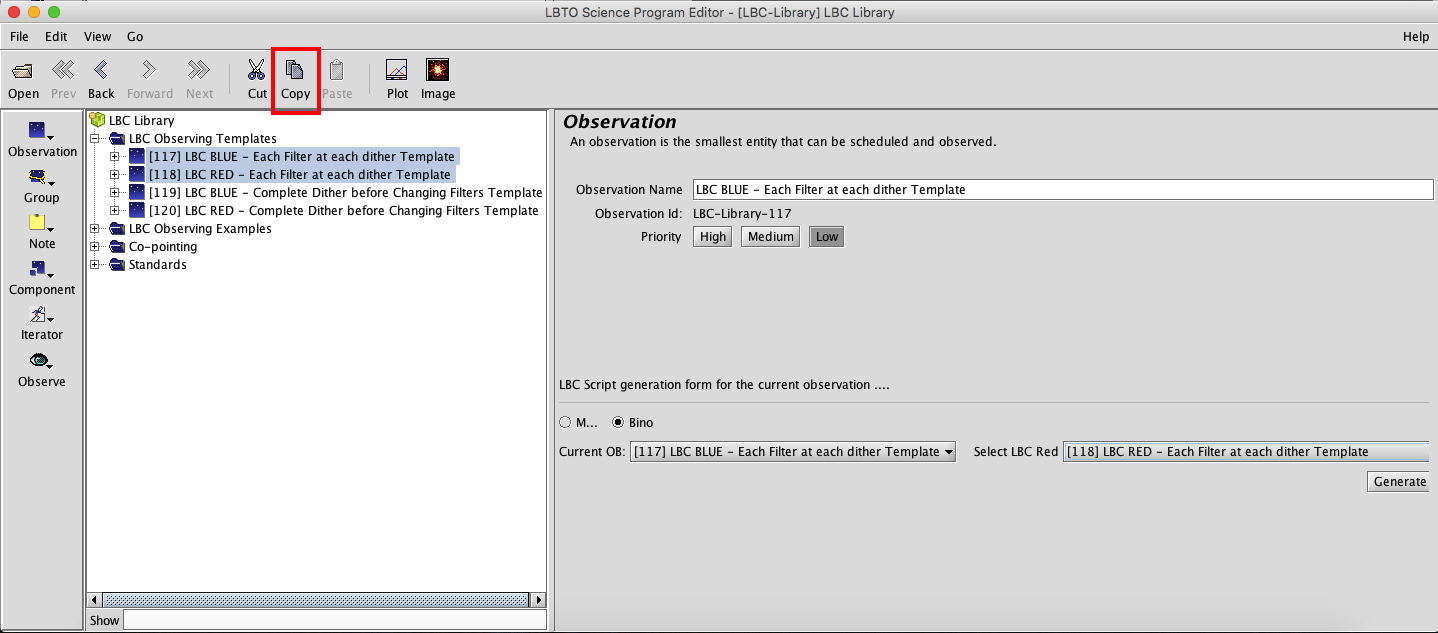Click the Forward toolbar arrow

[x=149, y=70]
